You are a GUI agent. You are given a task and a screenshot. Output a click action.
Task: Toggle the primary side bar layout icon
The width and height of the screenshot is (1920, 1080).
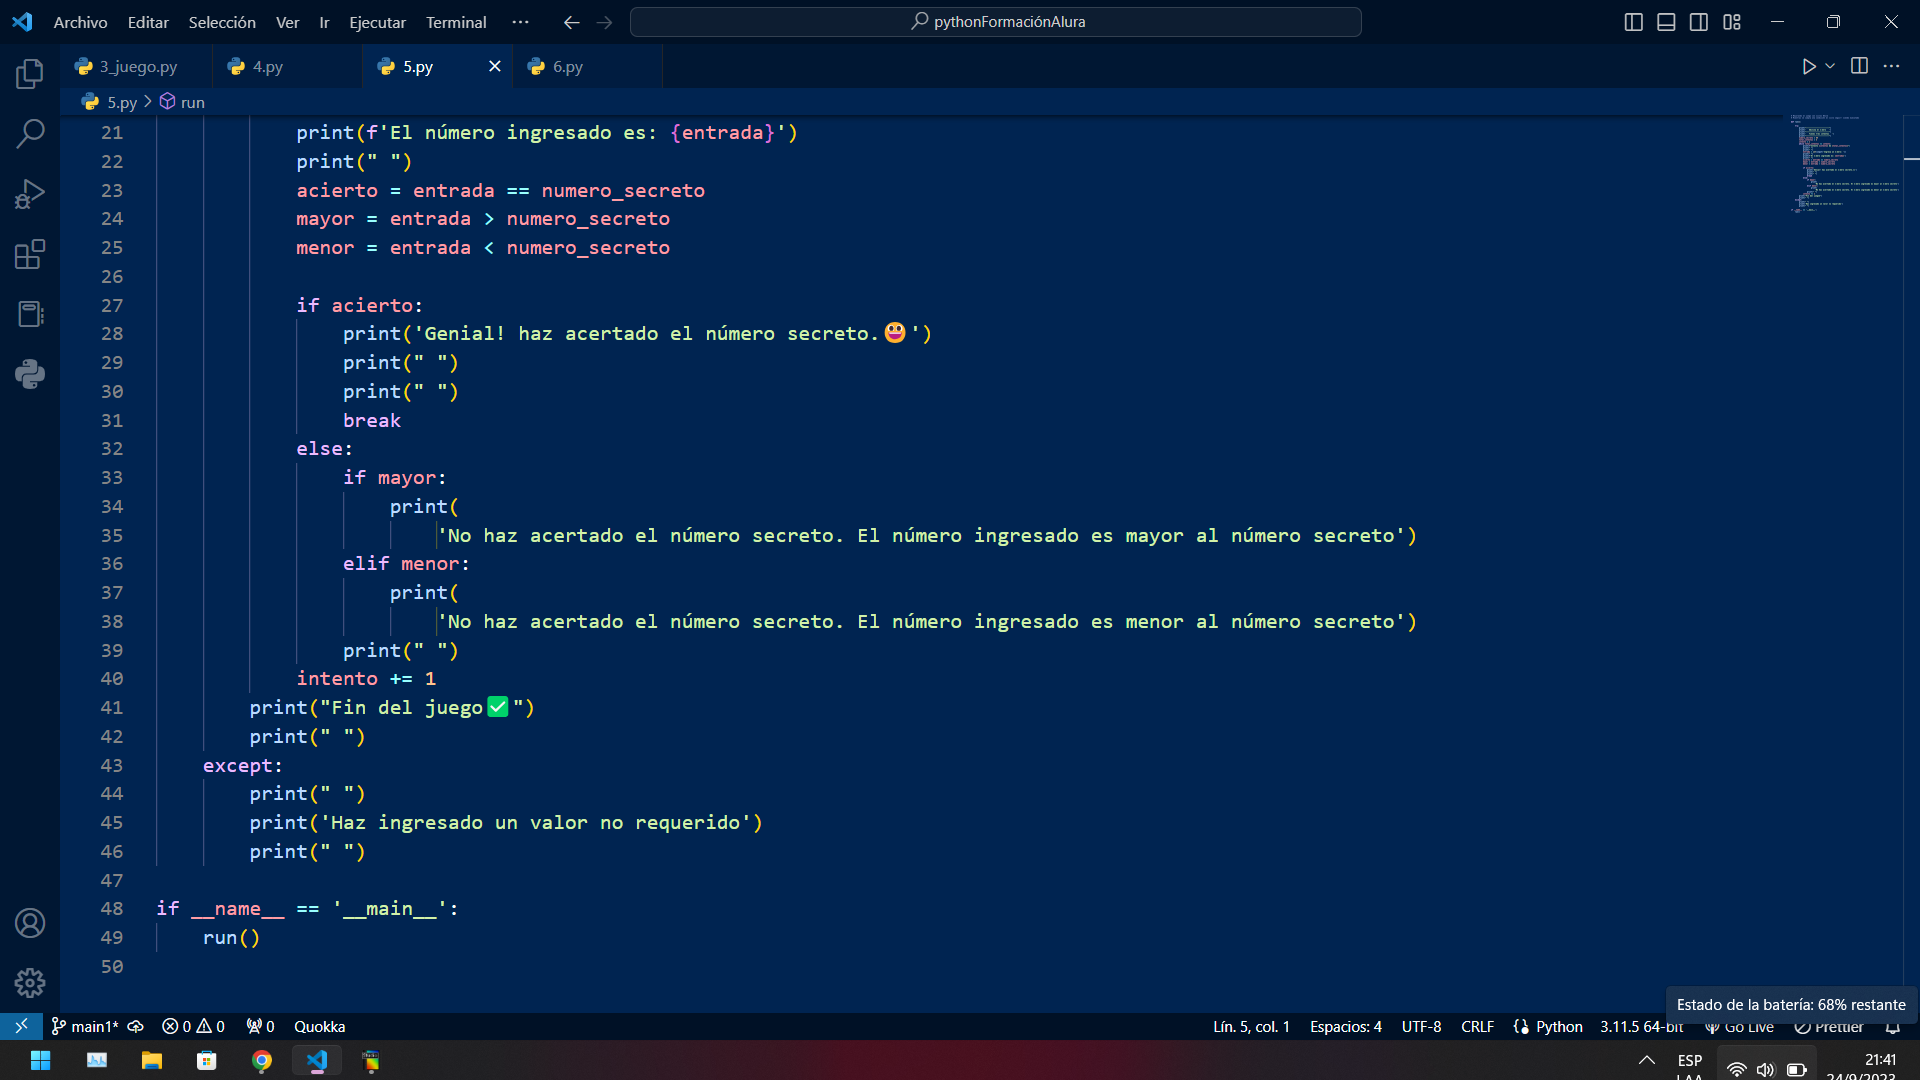click(x=1633, y=22)
